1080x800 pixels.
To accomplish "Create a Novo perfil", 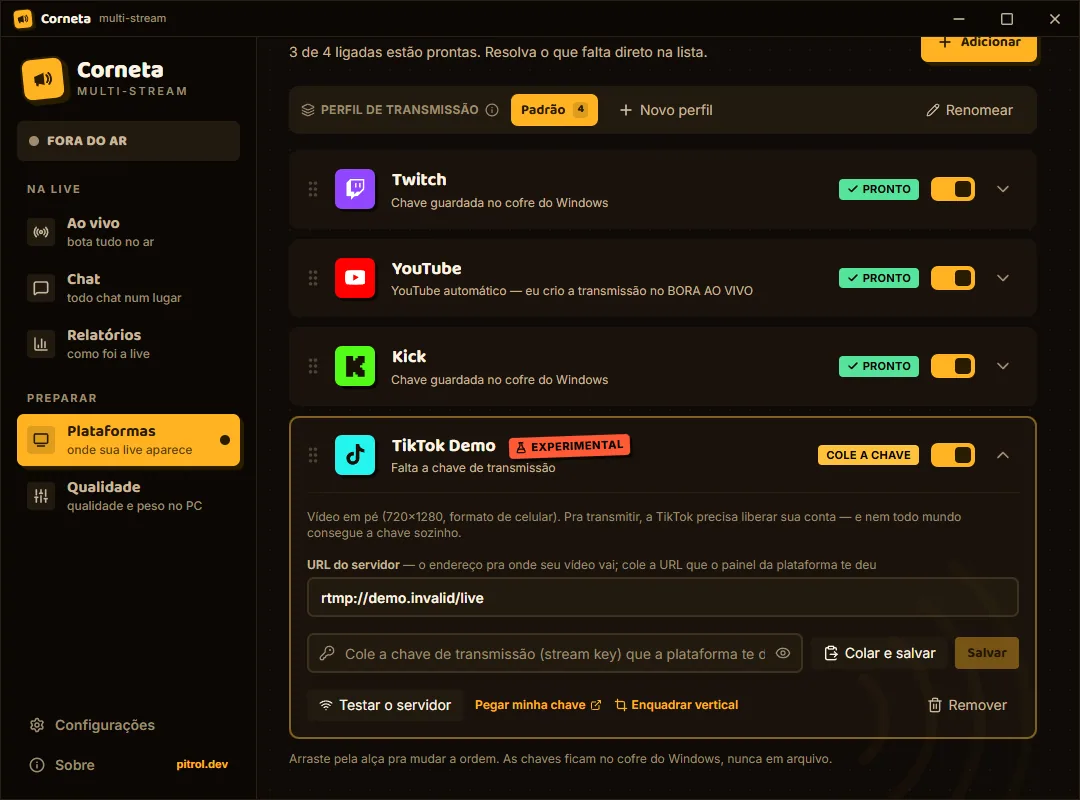I will 666,110.
